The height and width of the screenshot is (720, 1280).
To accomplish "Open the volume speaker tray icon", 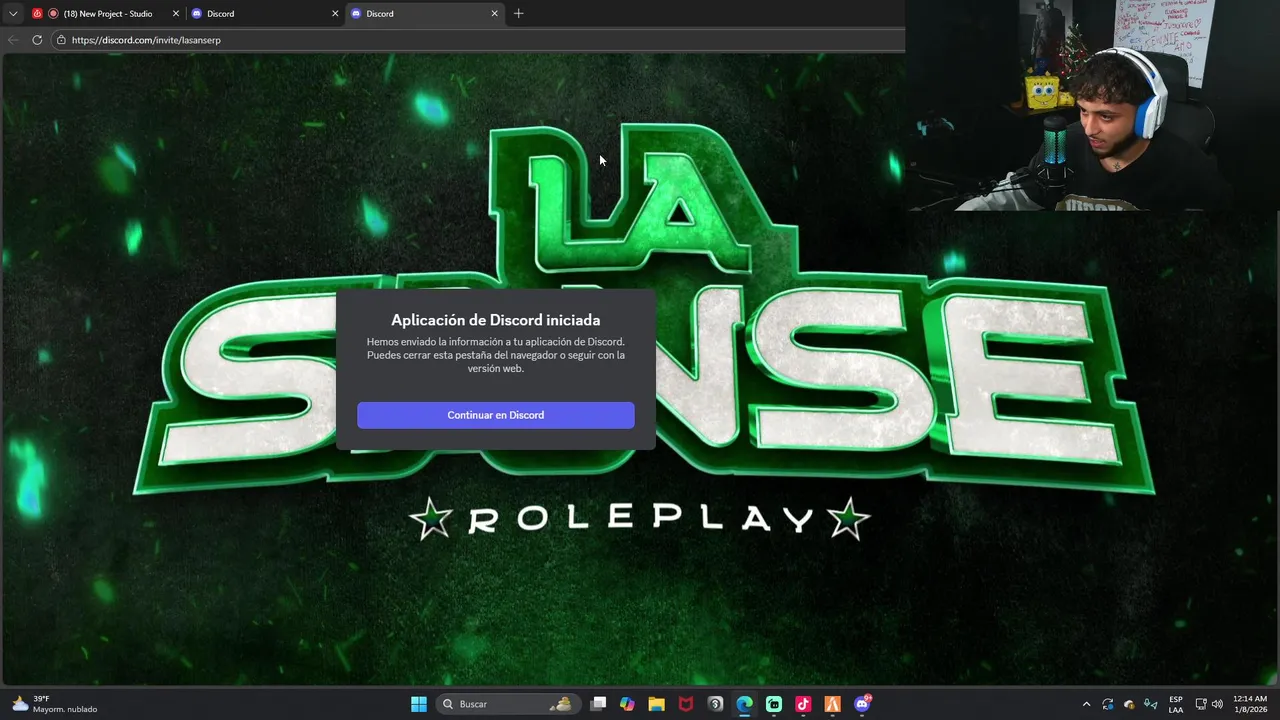I will click(1217, 704).
